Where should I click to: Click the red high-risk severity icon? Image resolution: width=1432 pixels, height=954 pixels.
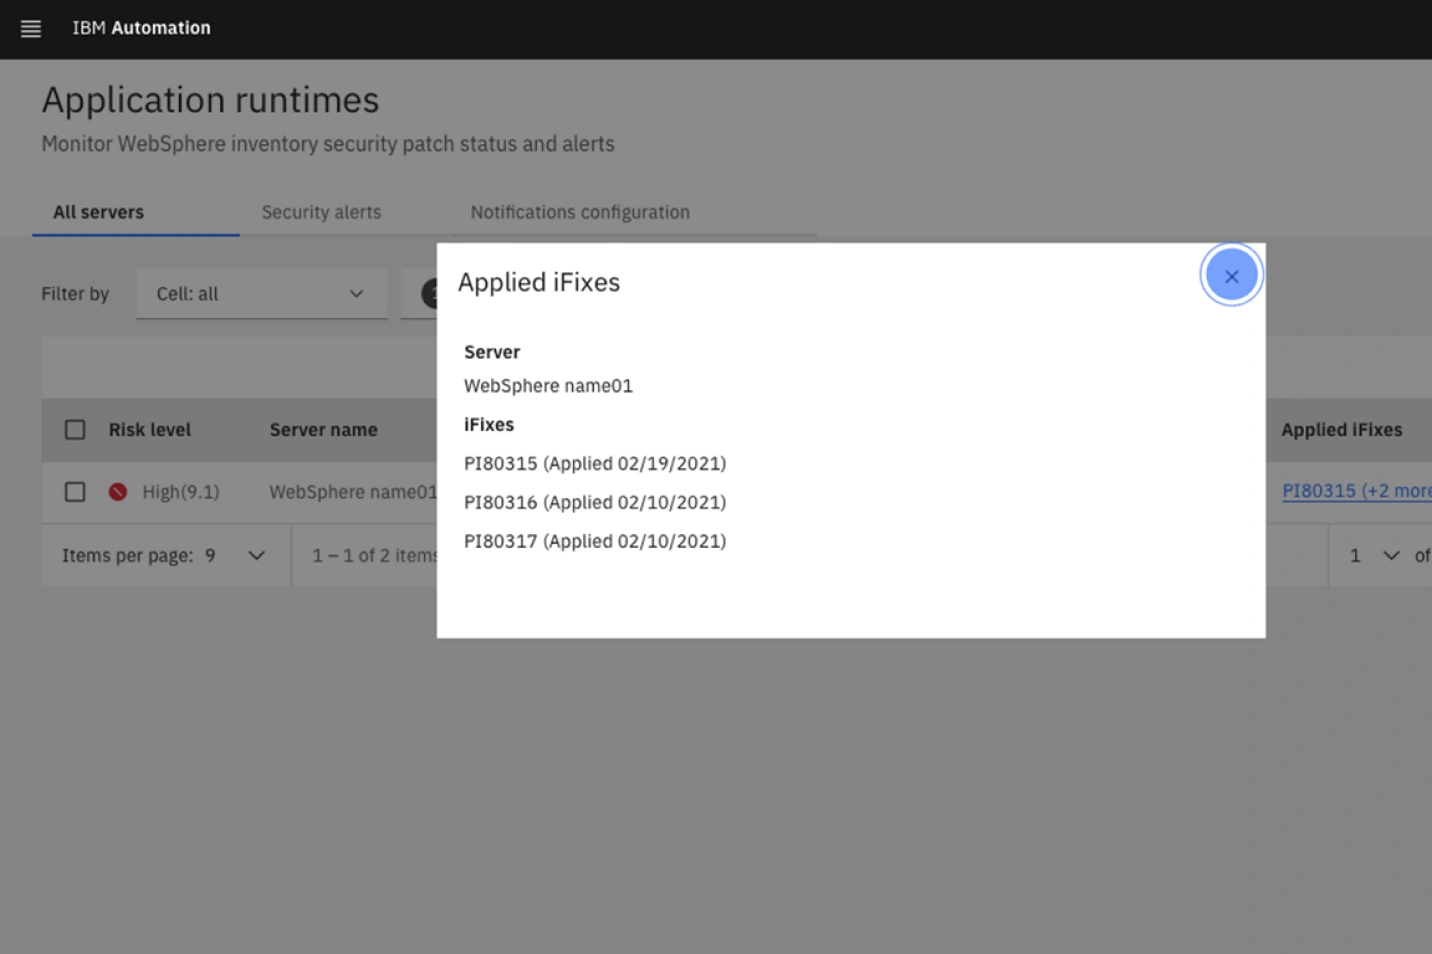(x=117, y=491)
